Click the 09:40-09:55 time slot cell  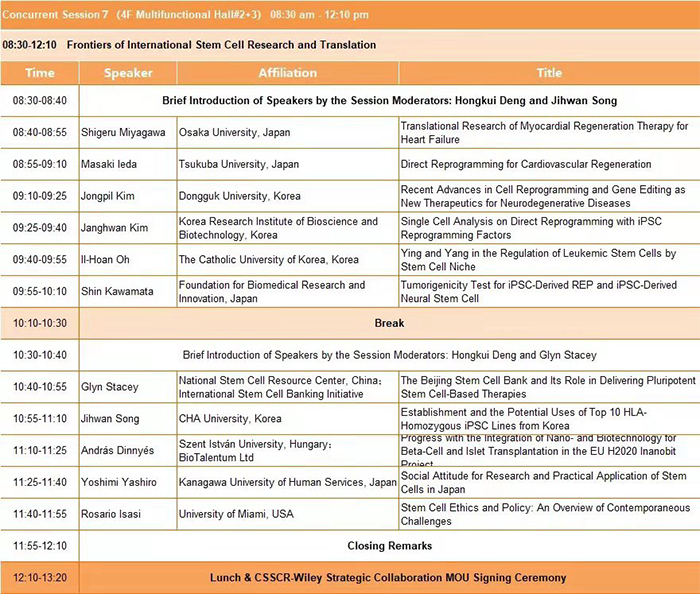click(x=40, y=259)
